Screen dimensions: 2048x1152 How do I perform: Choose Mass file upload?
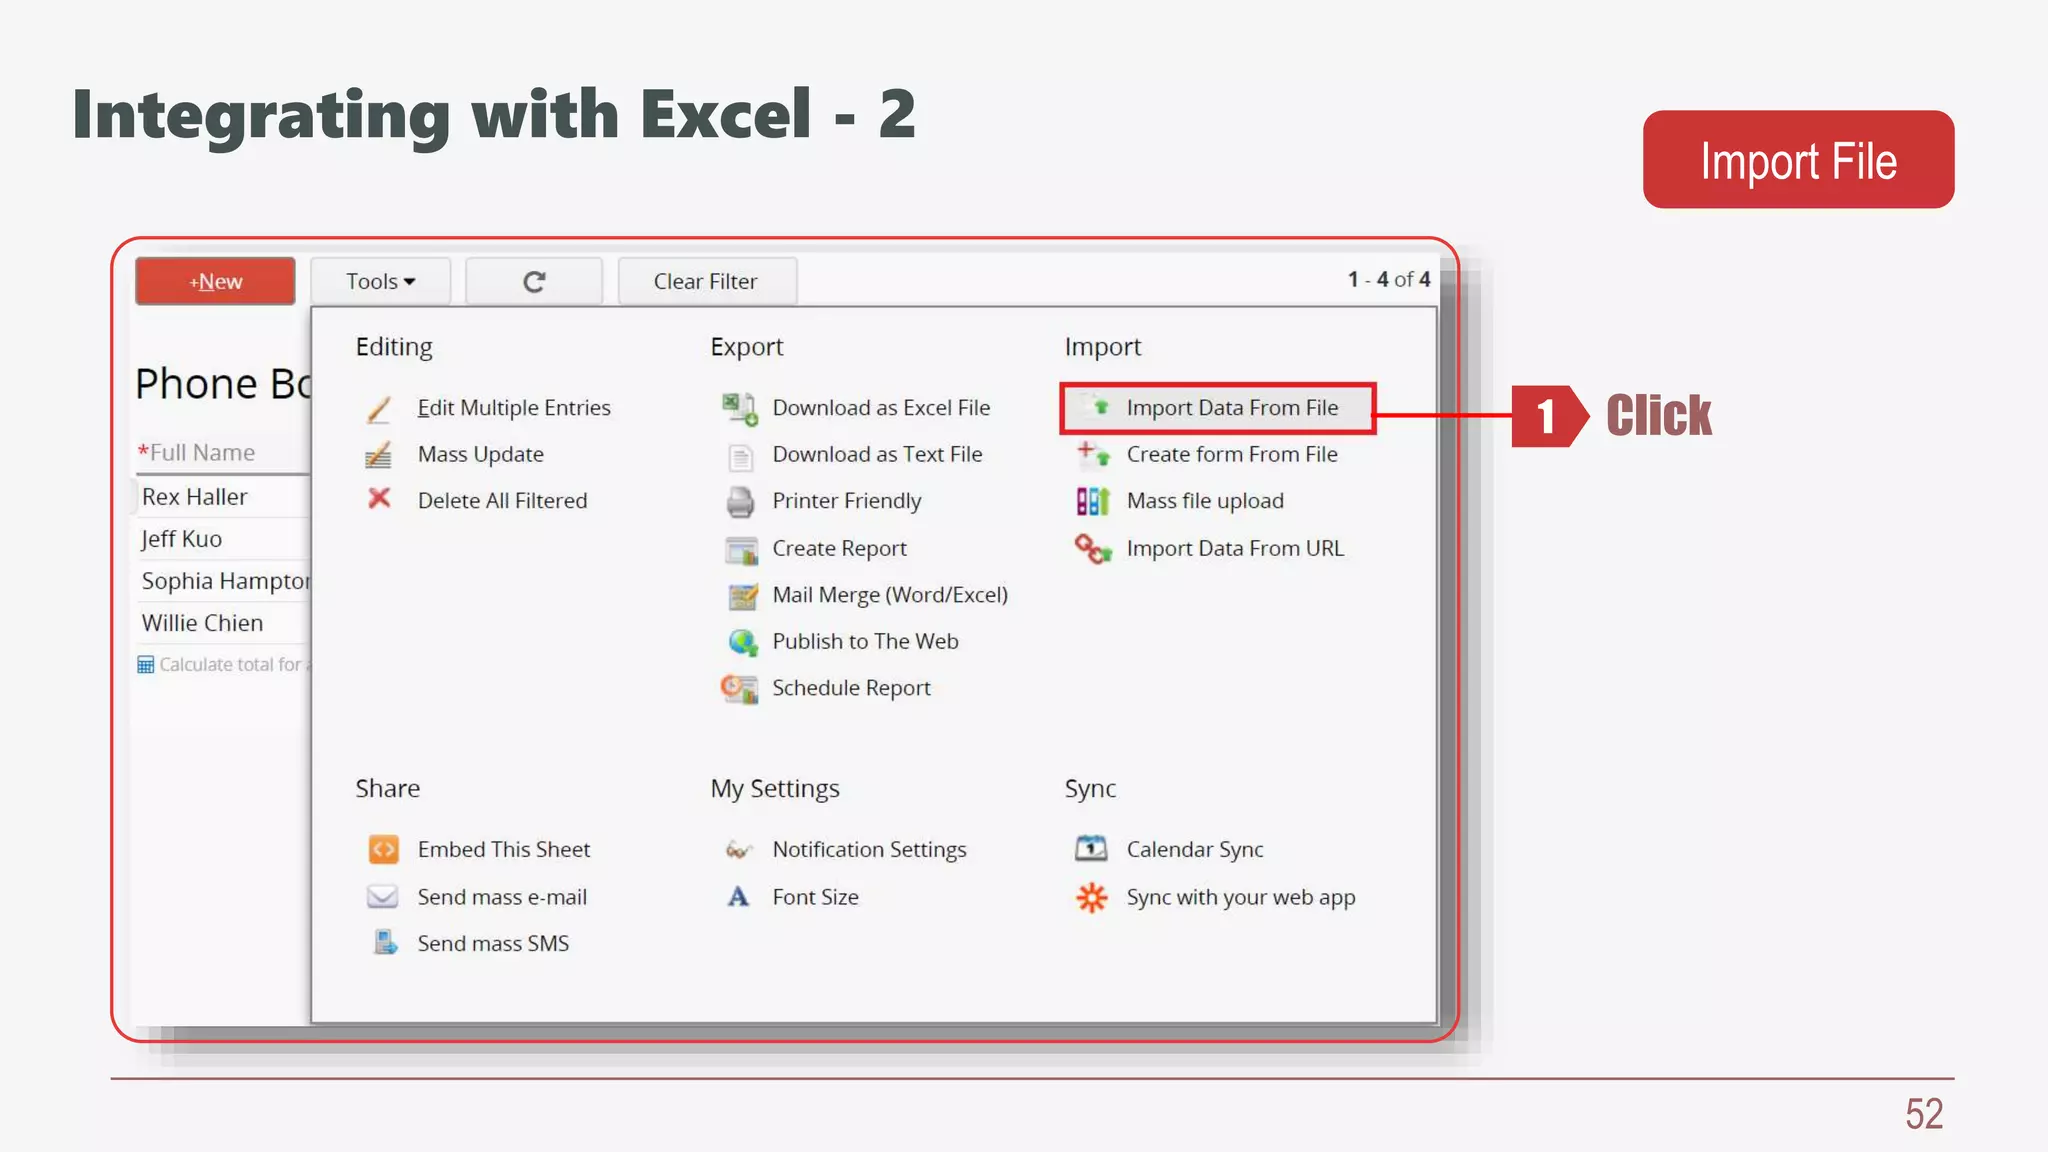tap(1205, 501)
